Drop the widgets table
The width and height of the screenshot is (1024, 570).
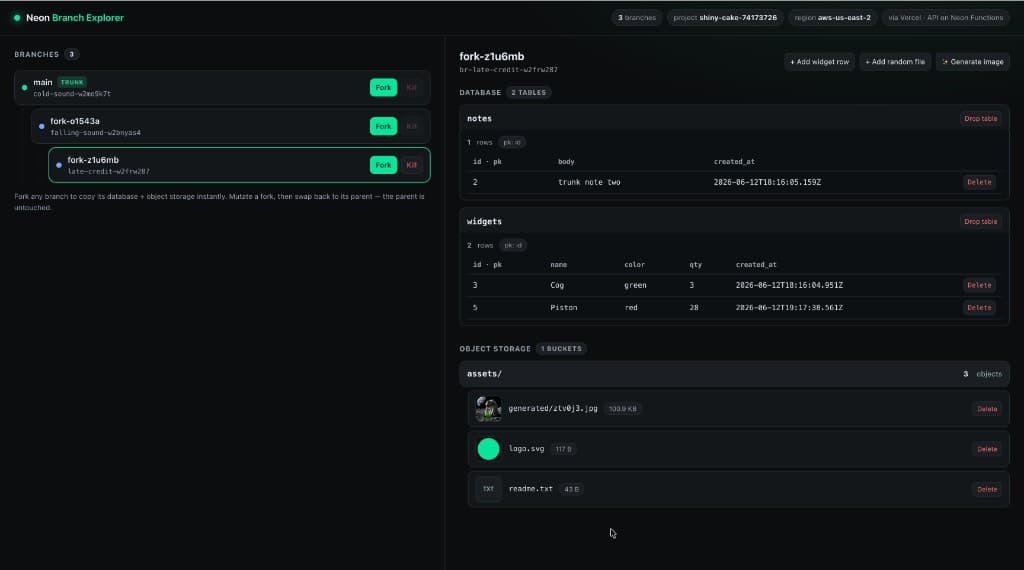click(980, 222)
